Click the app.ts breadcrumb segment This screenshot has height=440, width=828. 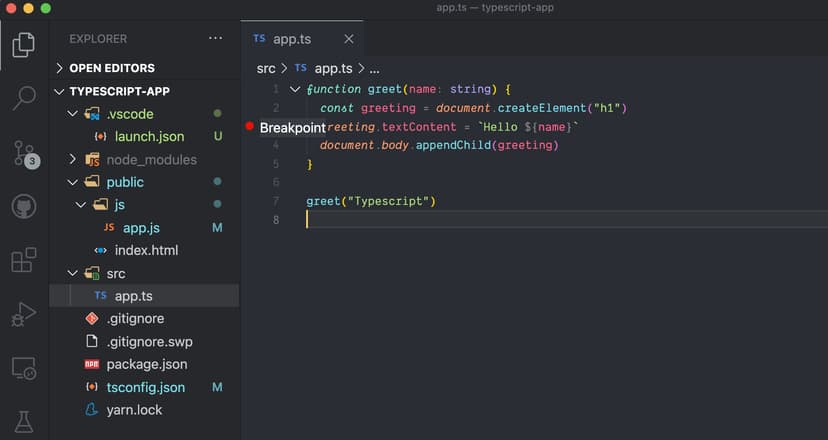pyautogui.click(x=333, y=69)
